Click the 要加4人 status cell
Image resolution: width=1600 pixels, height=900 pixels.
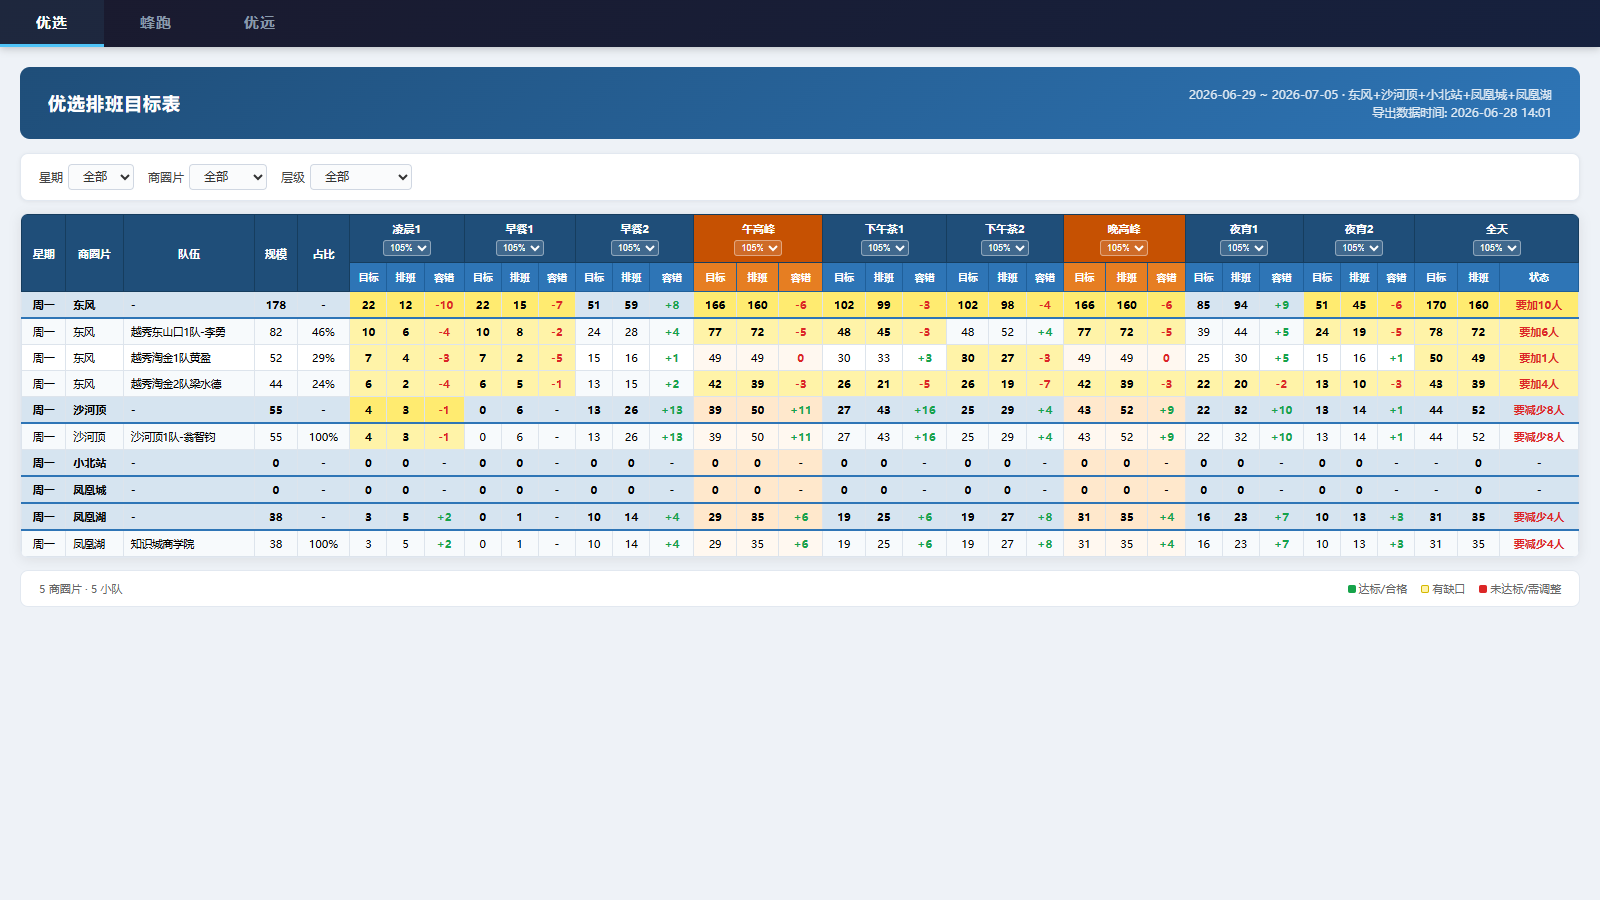pyautogui.click(x=1539, y=384)
